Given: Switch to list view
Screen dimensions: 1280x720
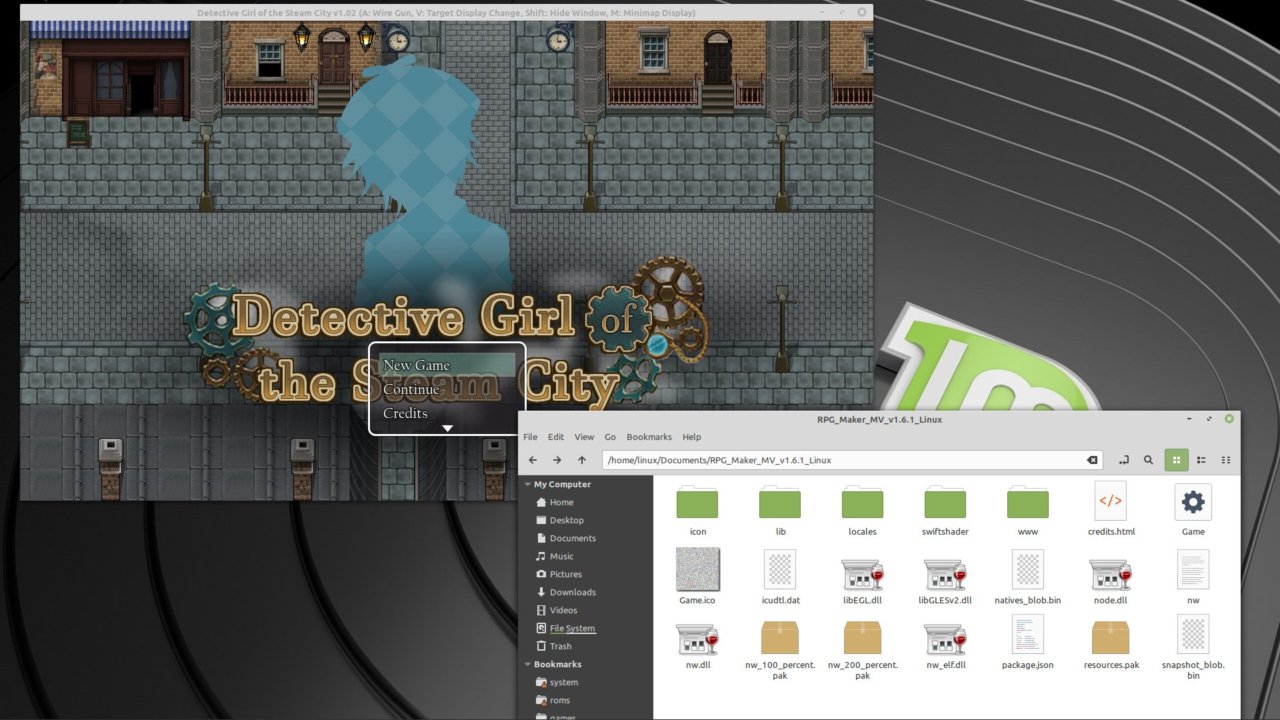Looking at the screenshot, I should pos(1201,460).
